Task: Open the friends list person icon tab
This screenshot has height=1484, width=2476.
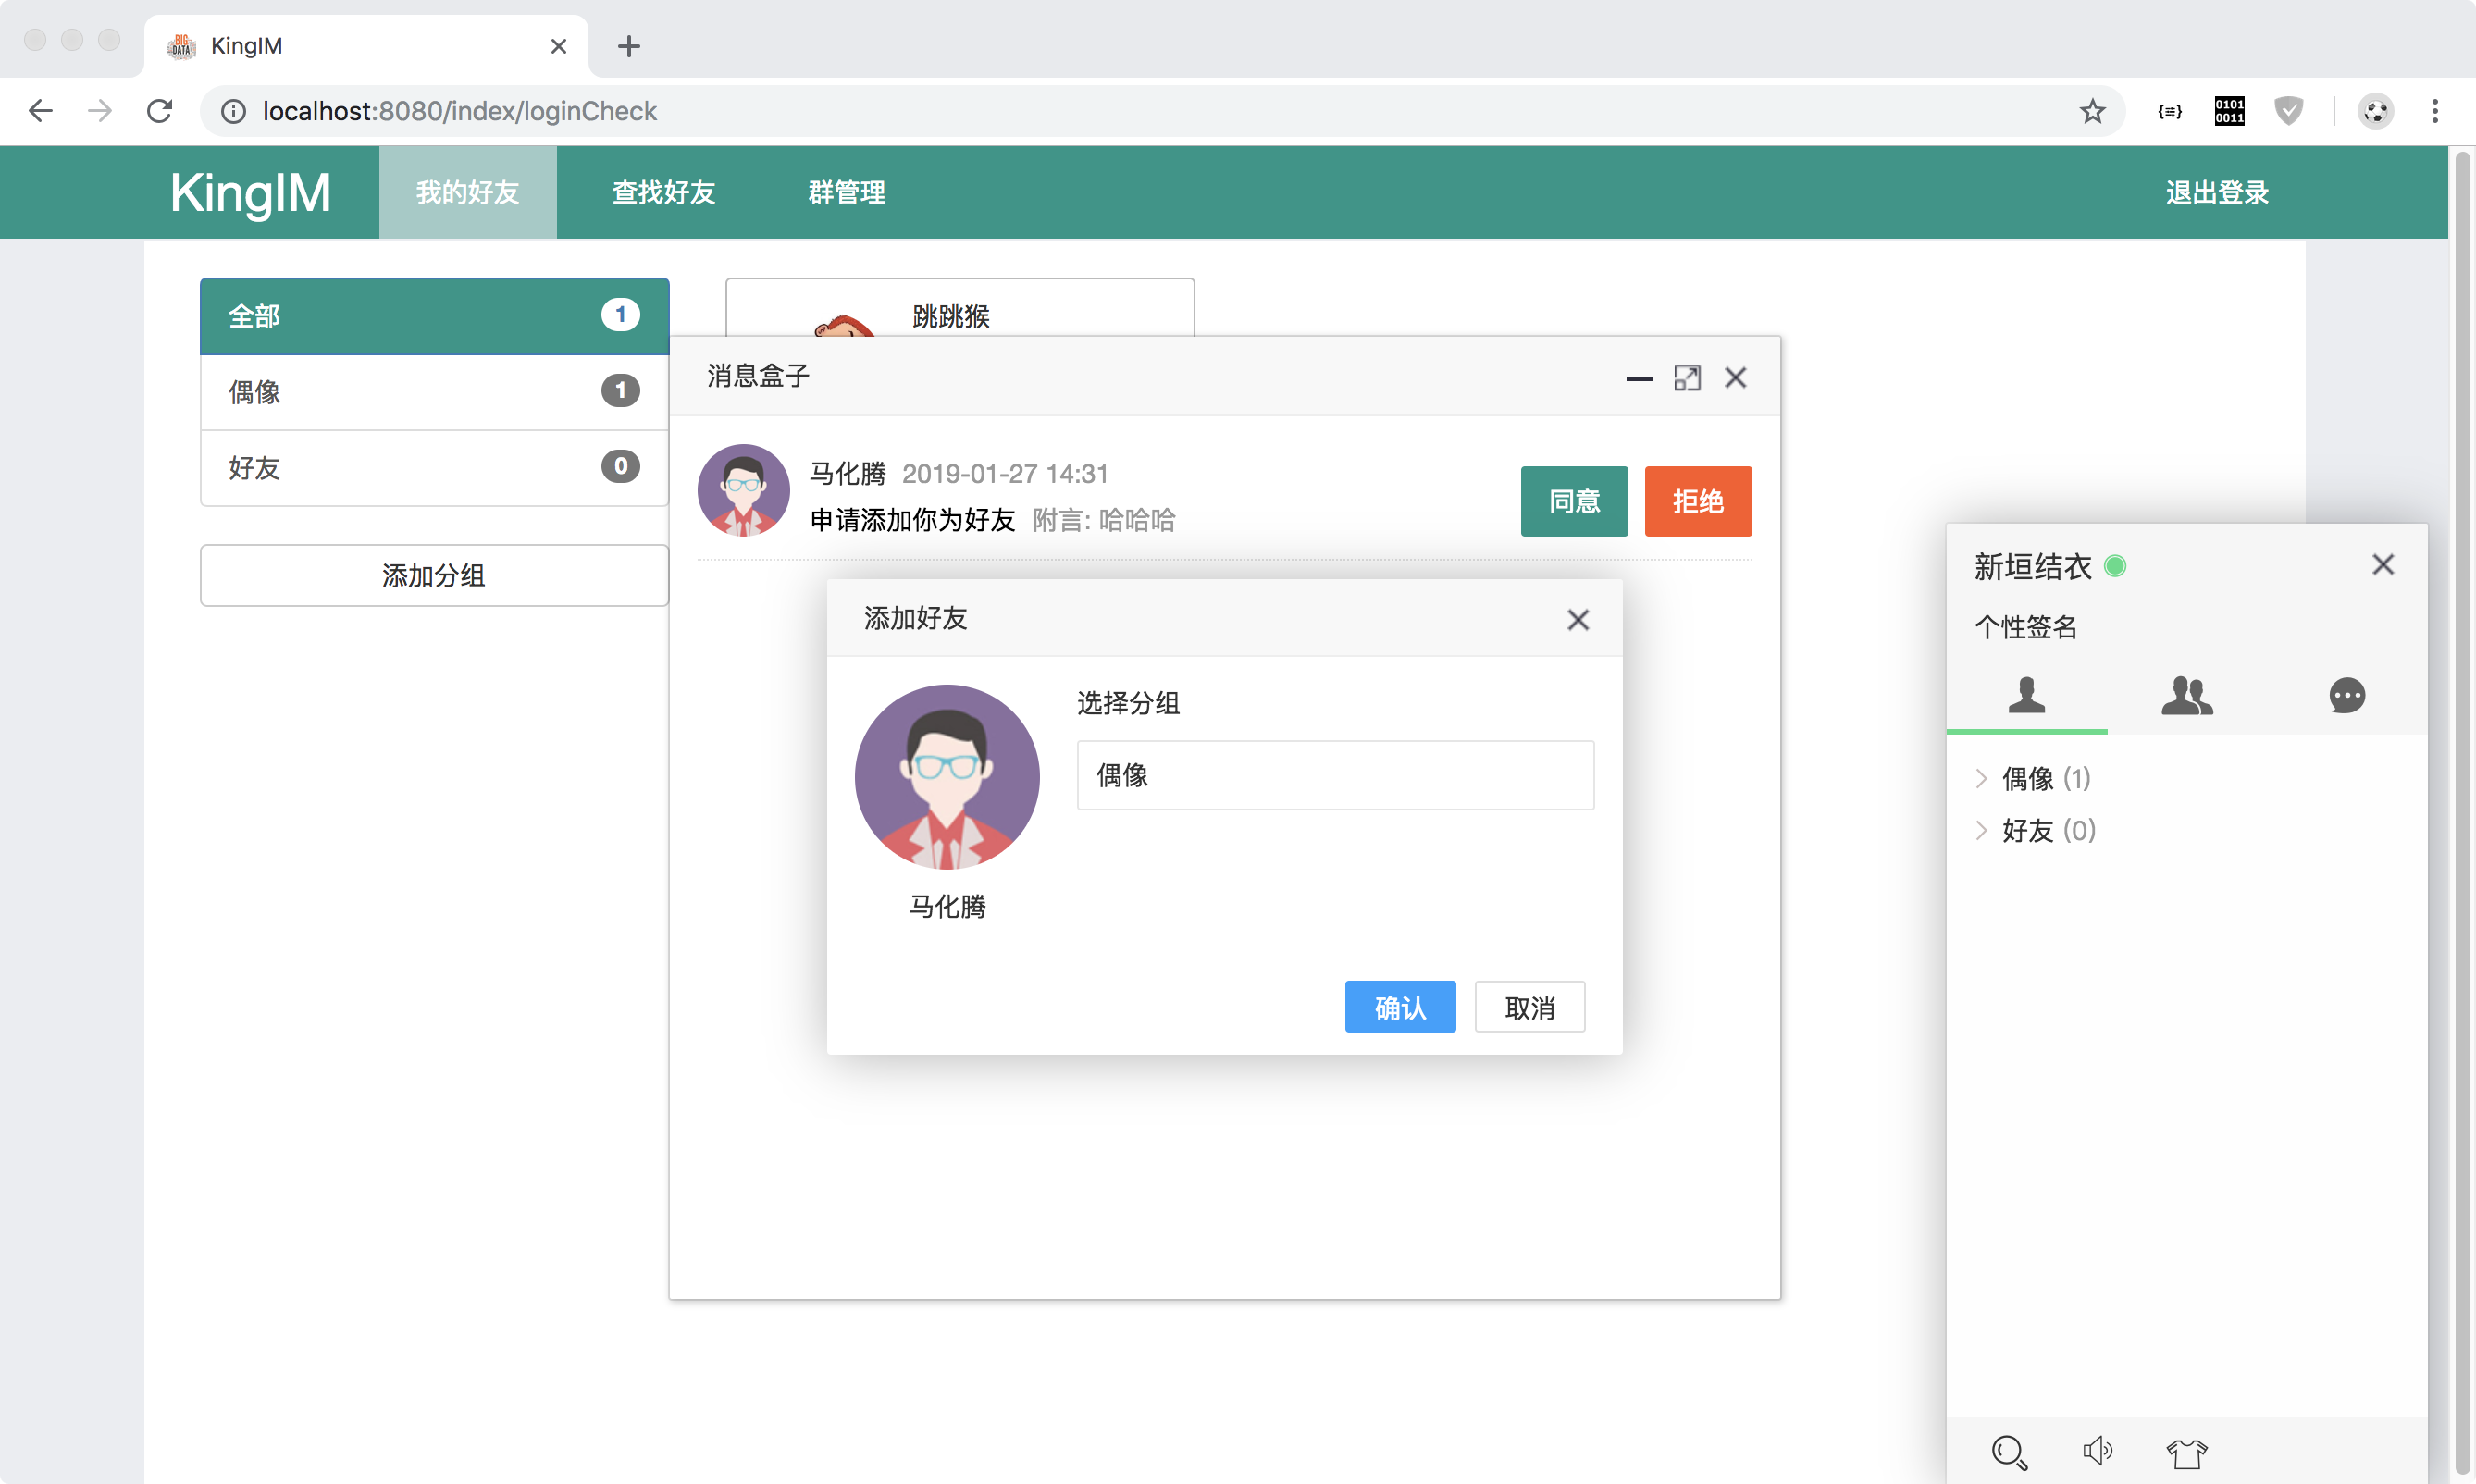Action: [x=2026, y=695]
